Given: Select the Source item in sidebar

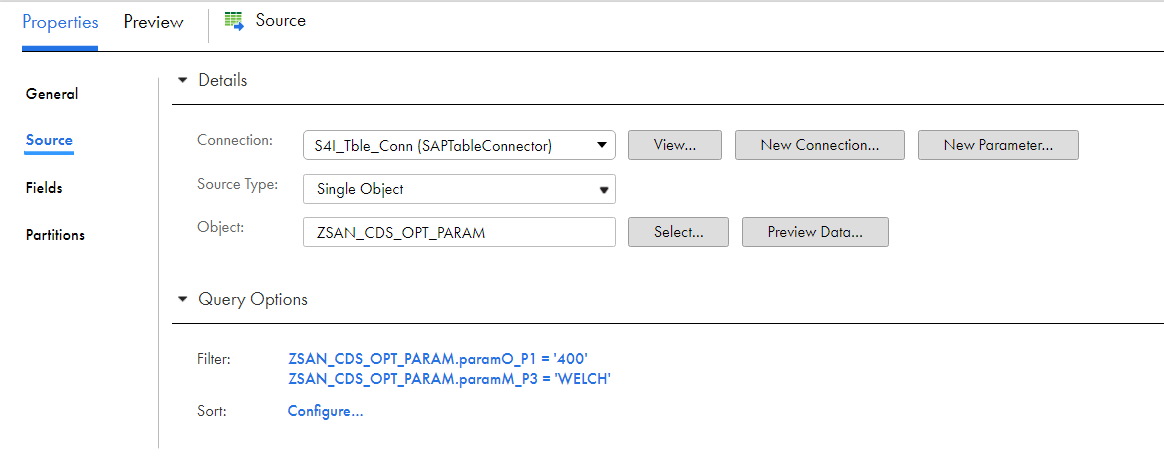Looking at the screenshot, I should click(x=49, y=140).
